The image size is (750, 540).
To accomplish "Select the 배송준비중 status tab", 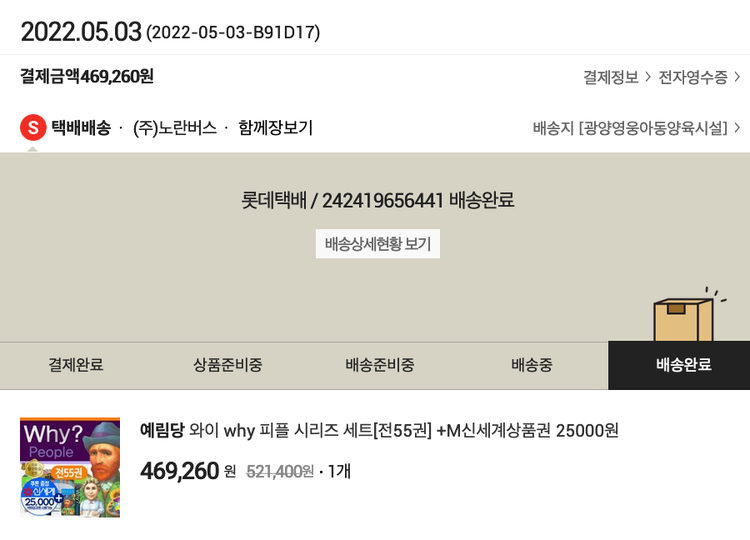I will point(380,365).
